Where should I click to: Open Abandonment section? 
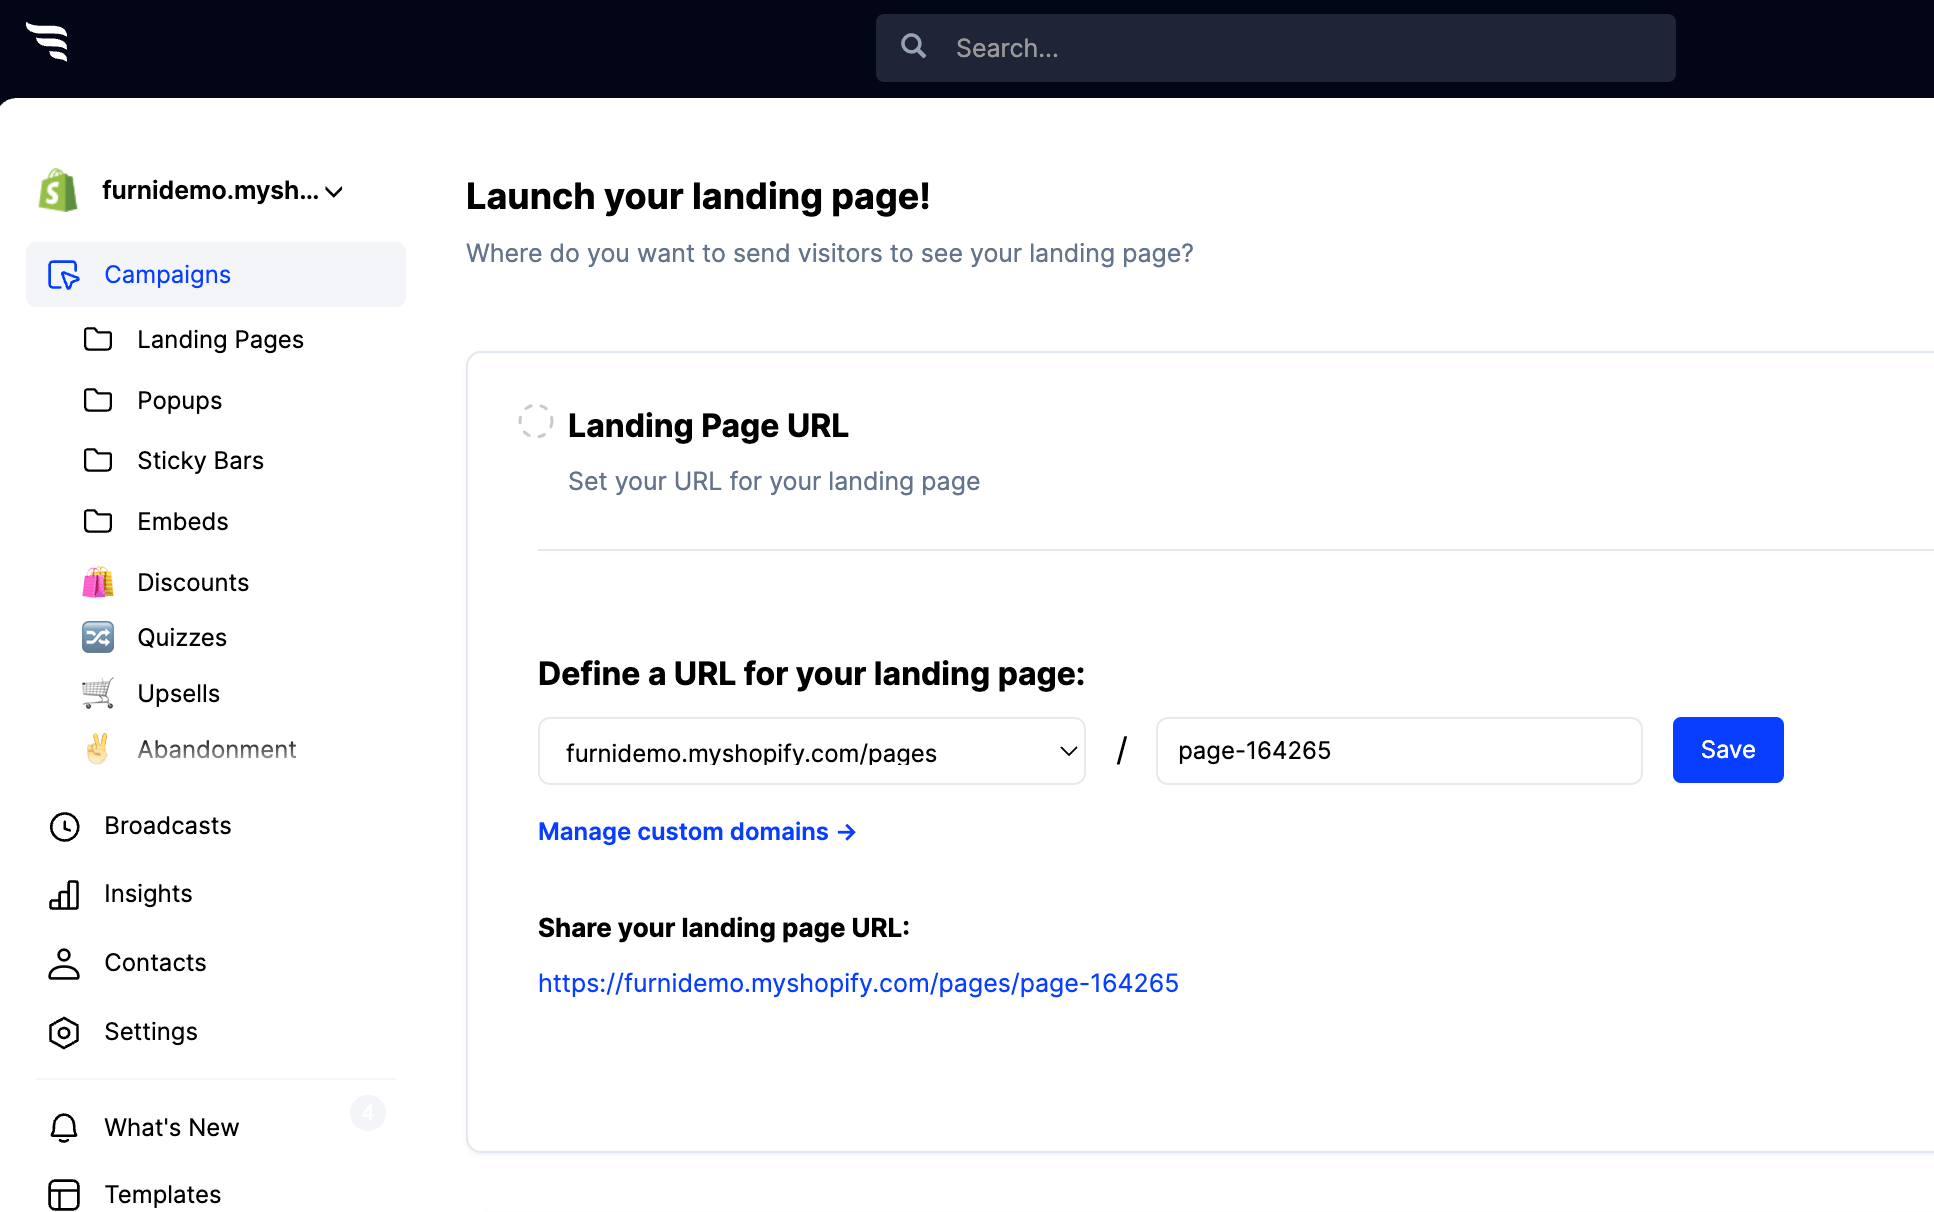tap(217, 750)
